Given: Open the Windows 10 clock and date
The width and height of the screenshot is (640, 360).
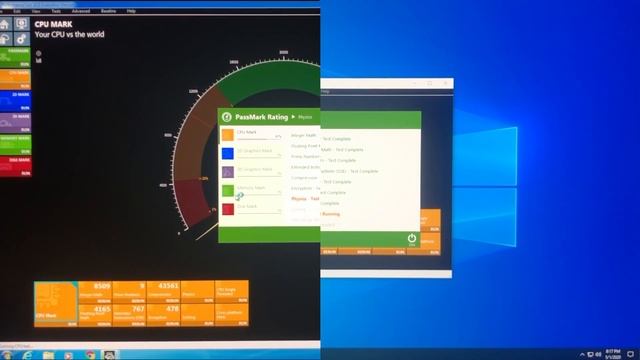Looking at the screenshot, I should point(613,354).
